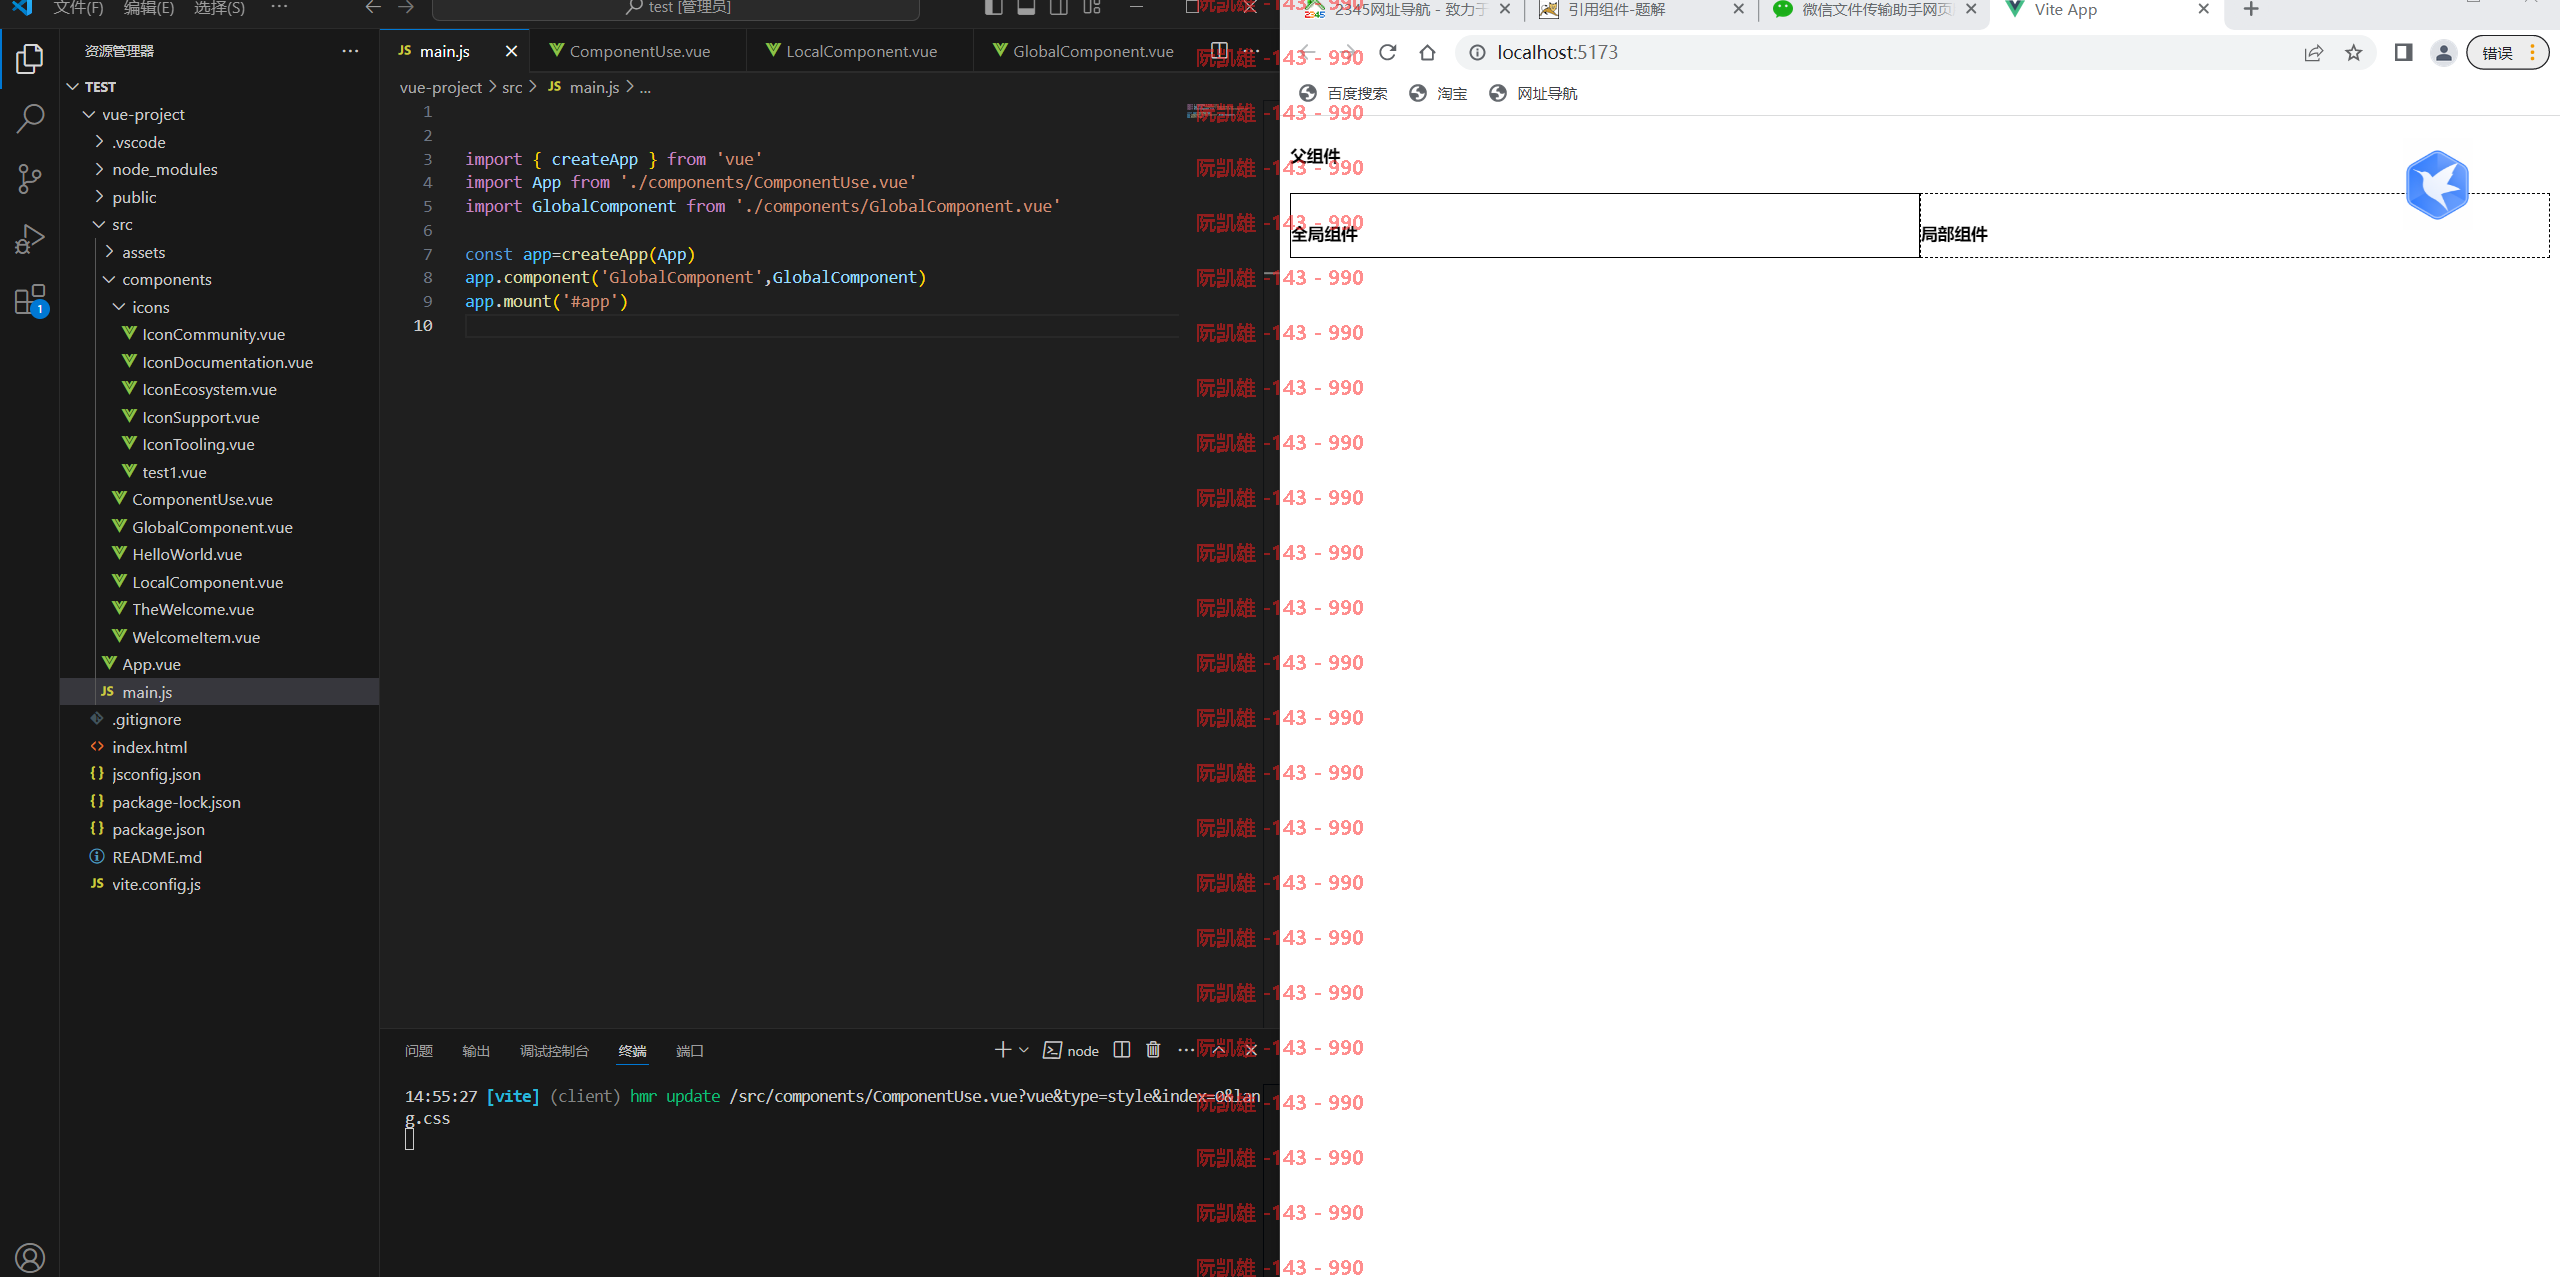This screenshot has height=1277, width=2560.
Task: Collapse the components folder
Action: (219, 279)
